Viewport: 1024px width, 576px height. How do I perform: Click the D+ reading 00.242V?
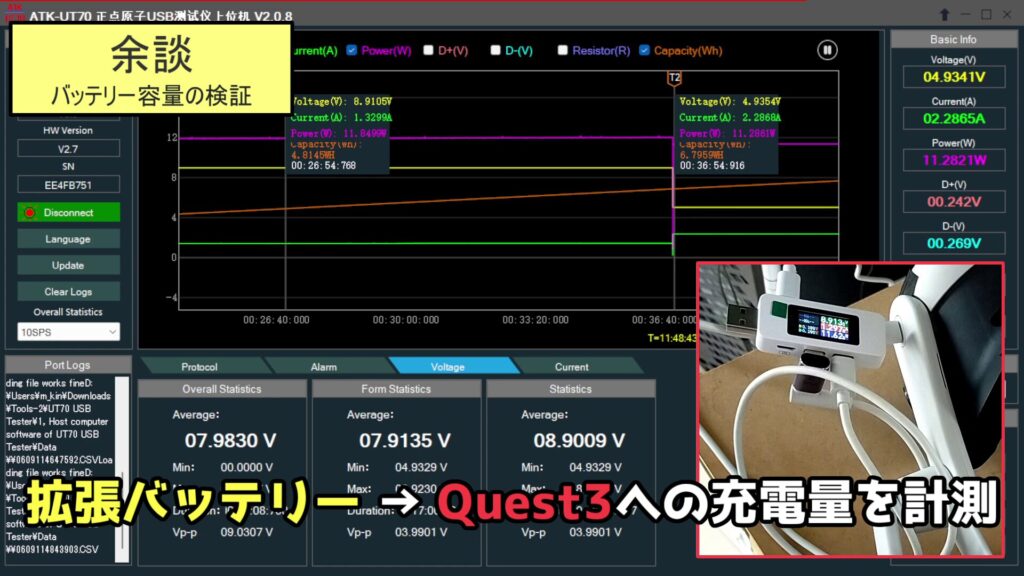953,202
